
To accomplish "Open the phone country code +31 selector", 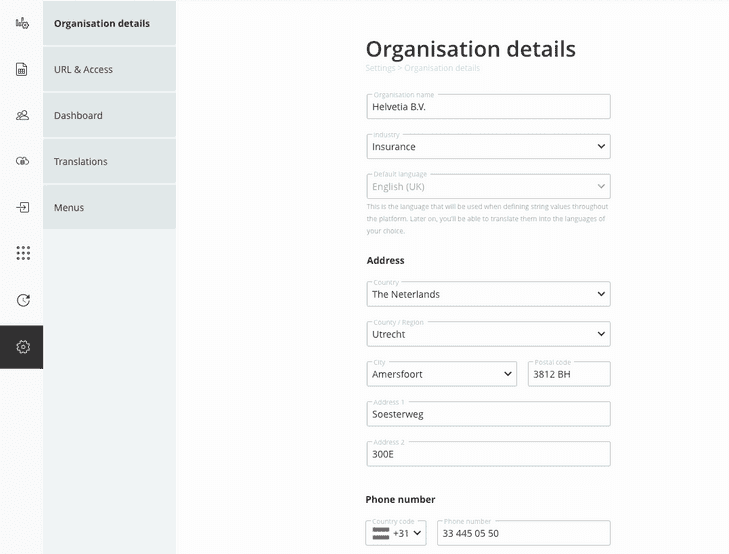I will click(x=396, y=533).
